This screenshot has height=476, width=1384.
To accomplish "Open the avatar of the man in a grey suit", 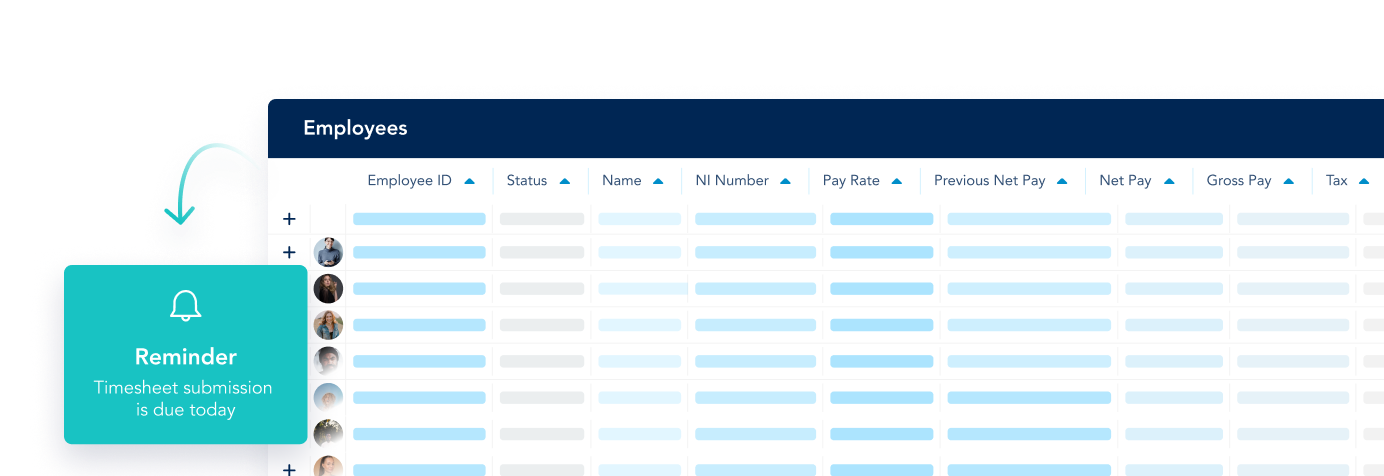I will pyautogui.click(x=328, y=252).
